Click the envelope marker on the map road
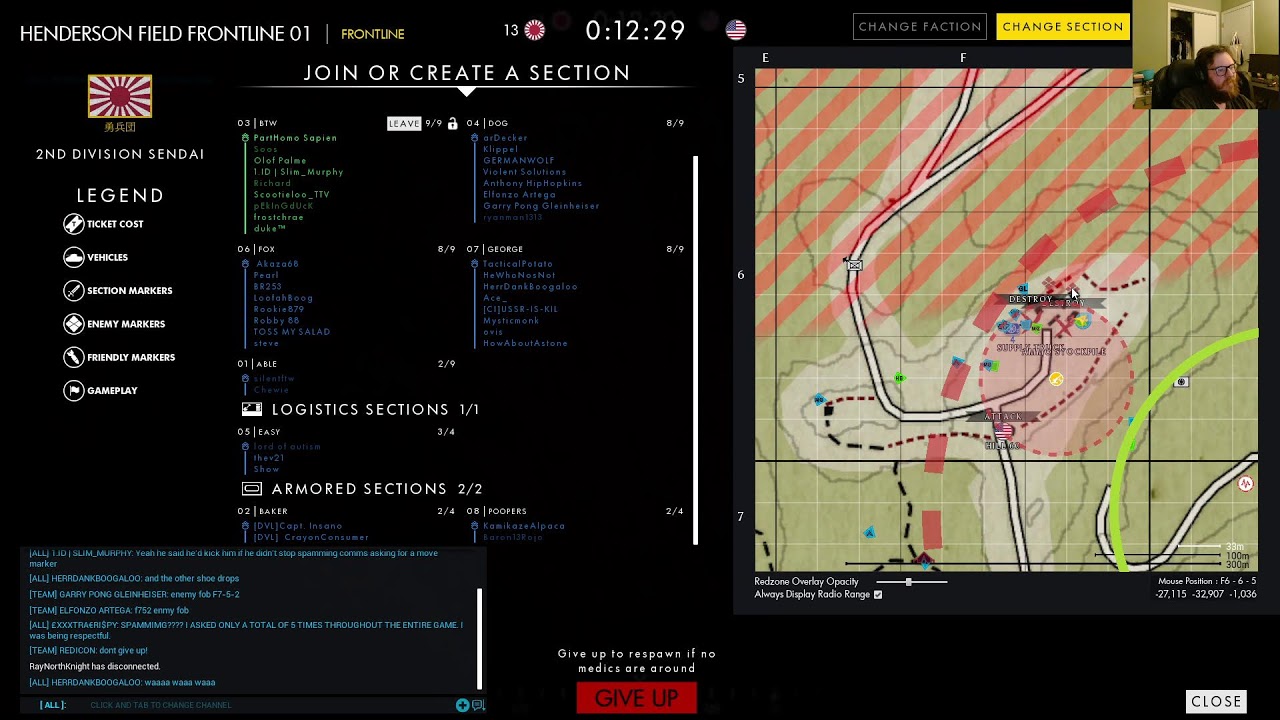The width and height of the screenshot is (1280, 720). (854, 265)
